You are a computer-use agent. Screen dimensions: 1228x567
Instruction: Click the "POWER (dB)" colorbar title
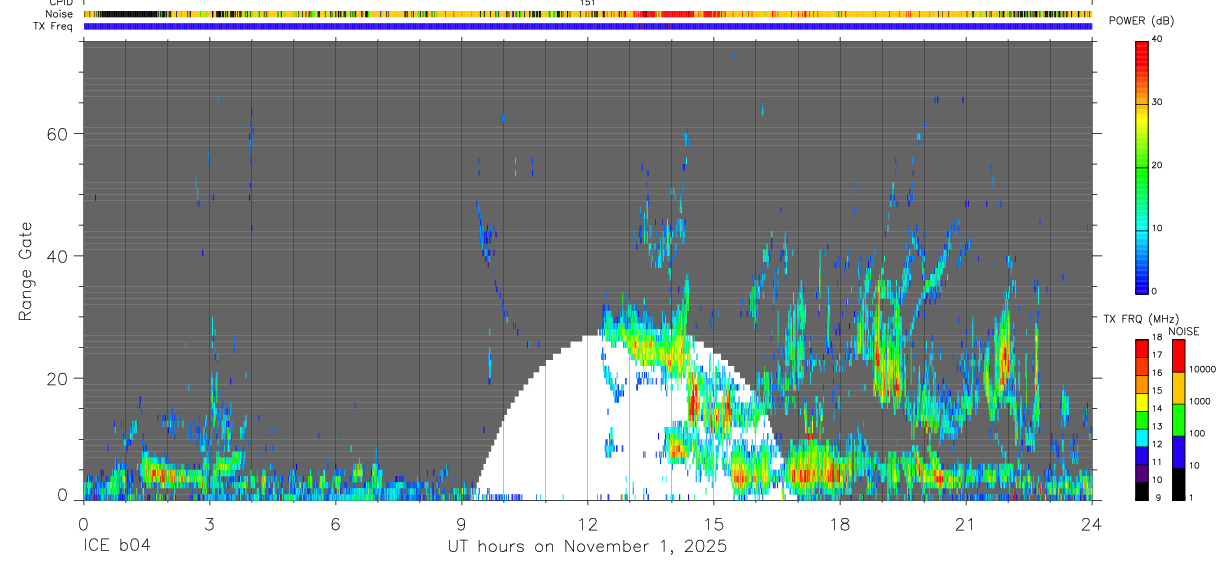pos(1141,21)
